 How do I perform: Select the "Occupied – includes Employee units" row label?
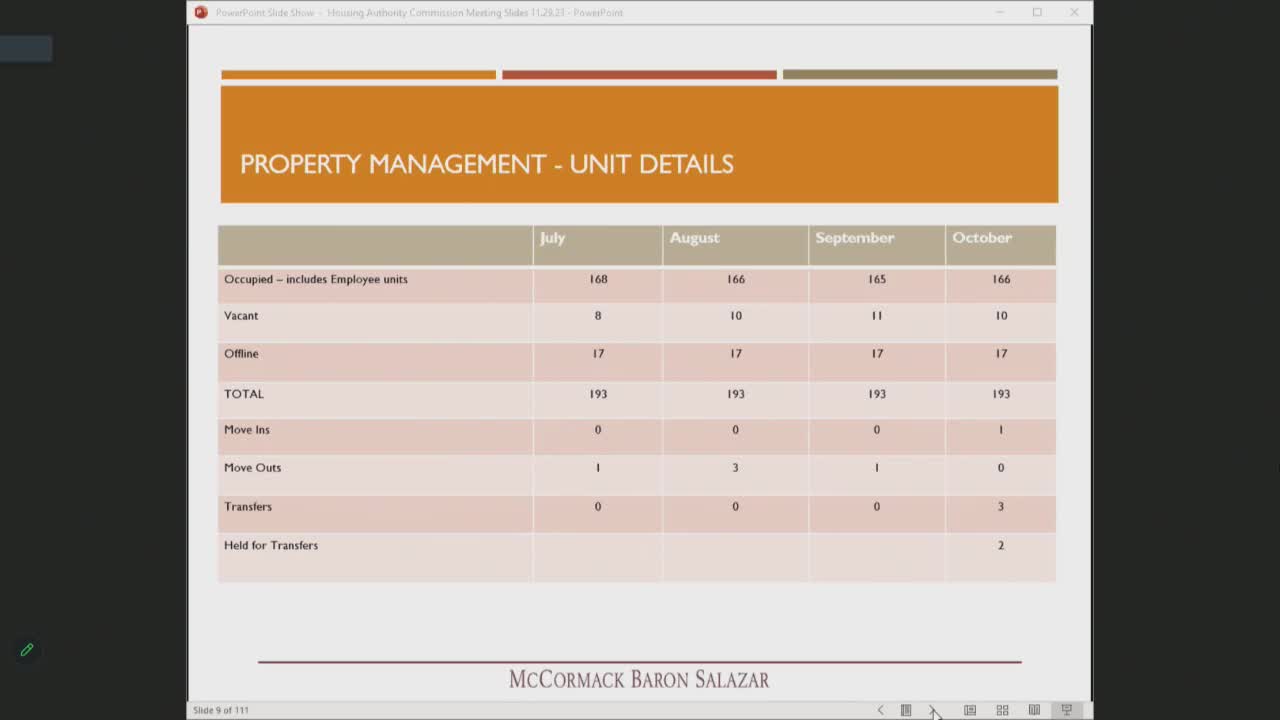[x=316, y=279]
